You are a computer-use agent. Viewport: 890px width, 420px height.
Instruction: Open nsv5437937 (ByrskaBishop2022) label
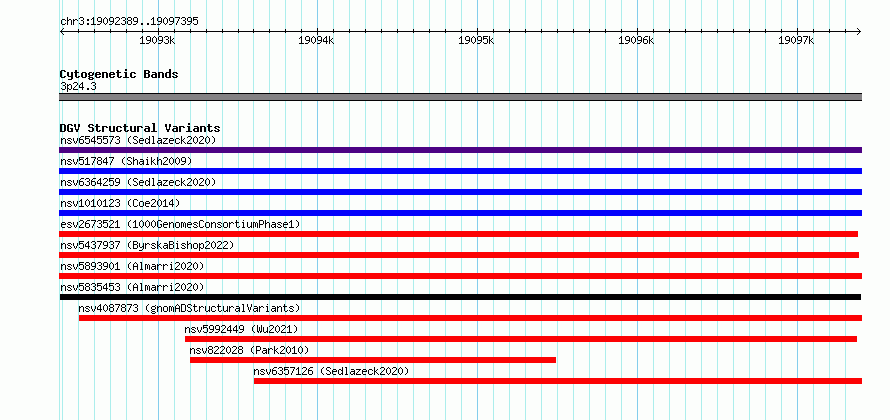[147, 245]
